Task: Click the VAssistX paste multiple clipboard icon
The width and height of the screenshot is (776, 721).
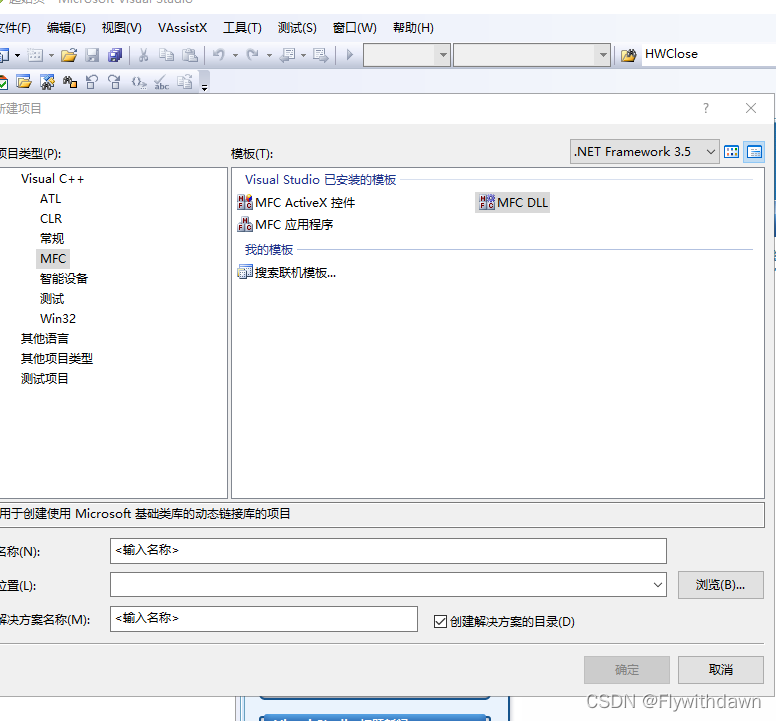Action: [185, 82]
